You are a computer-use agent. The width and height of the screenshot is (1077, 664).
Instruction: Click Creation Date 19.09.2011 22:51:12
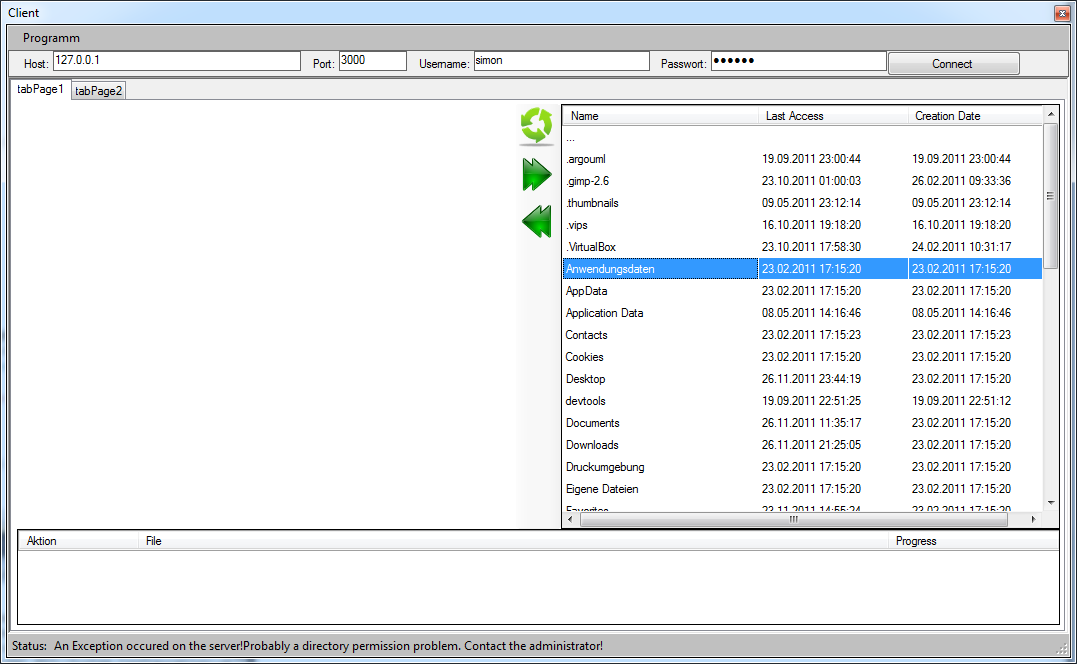pos(962,400)
